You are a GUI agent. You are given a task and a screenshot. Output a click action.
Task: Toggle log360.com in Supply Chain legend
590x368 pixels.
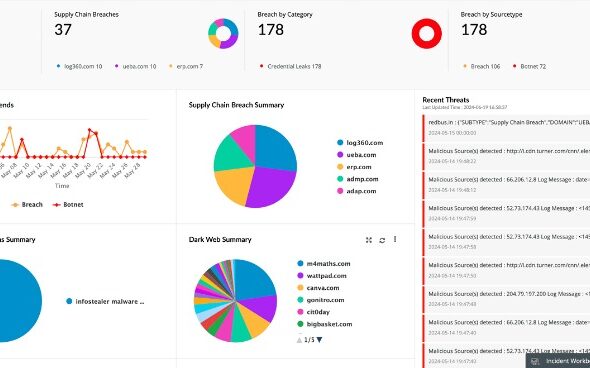[x=360, y=143]
